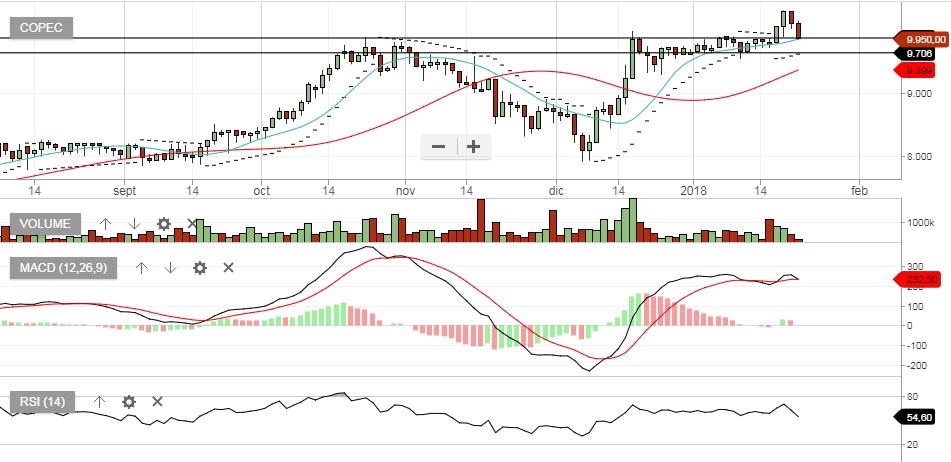Viewport: 951px width, 462px height.
Task: Click the 'dic' date axis label
Action: 556,191
